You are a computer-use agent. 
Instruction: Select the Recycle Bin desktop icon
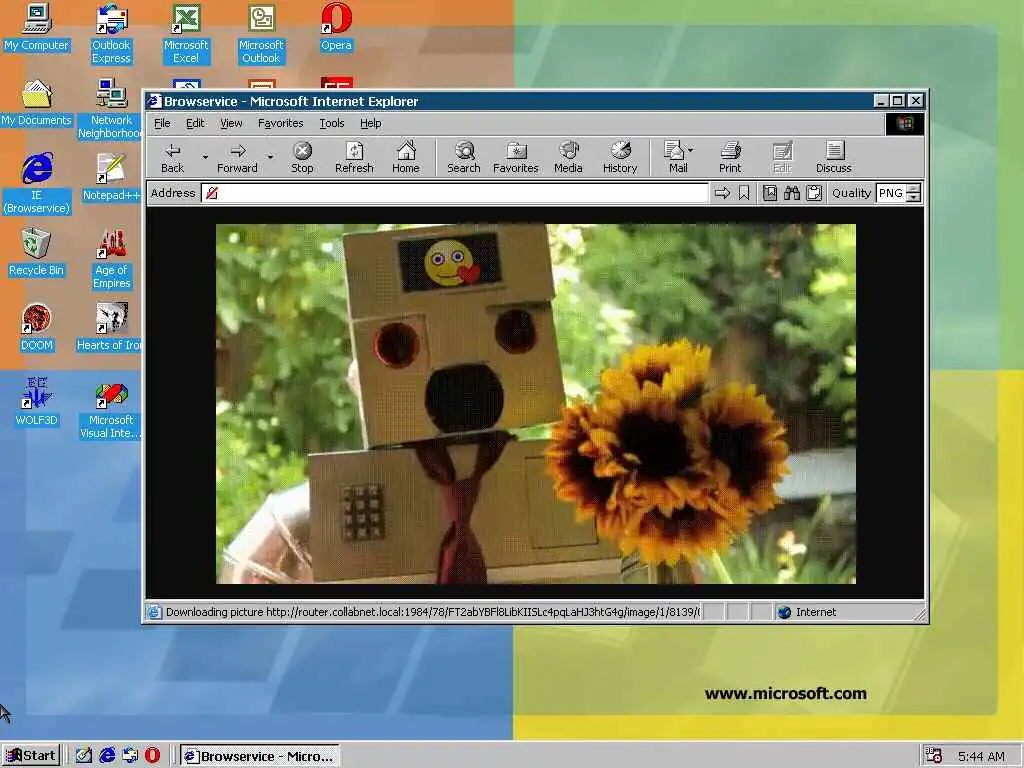tap(36, 253)
